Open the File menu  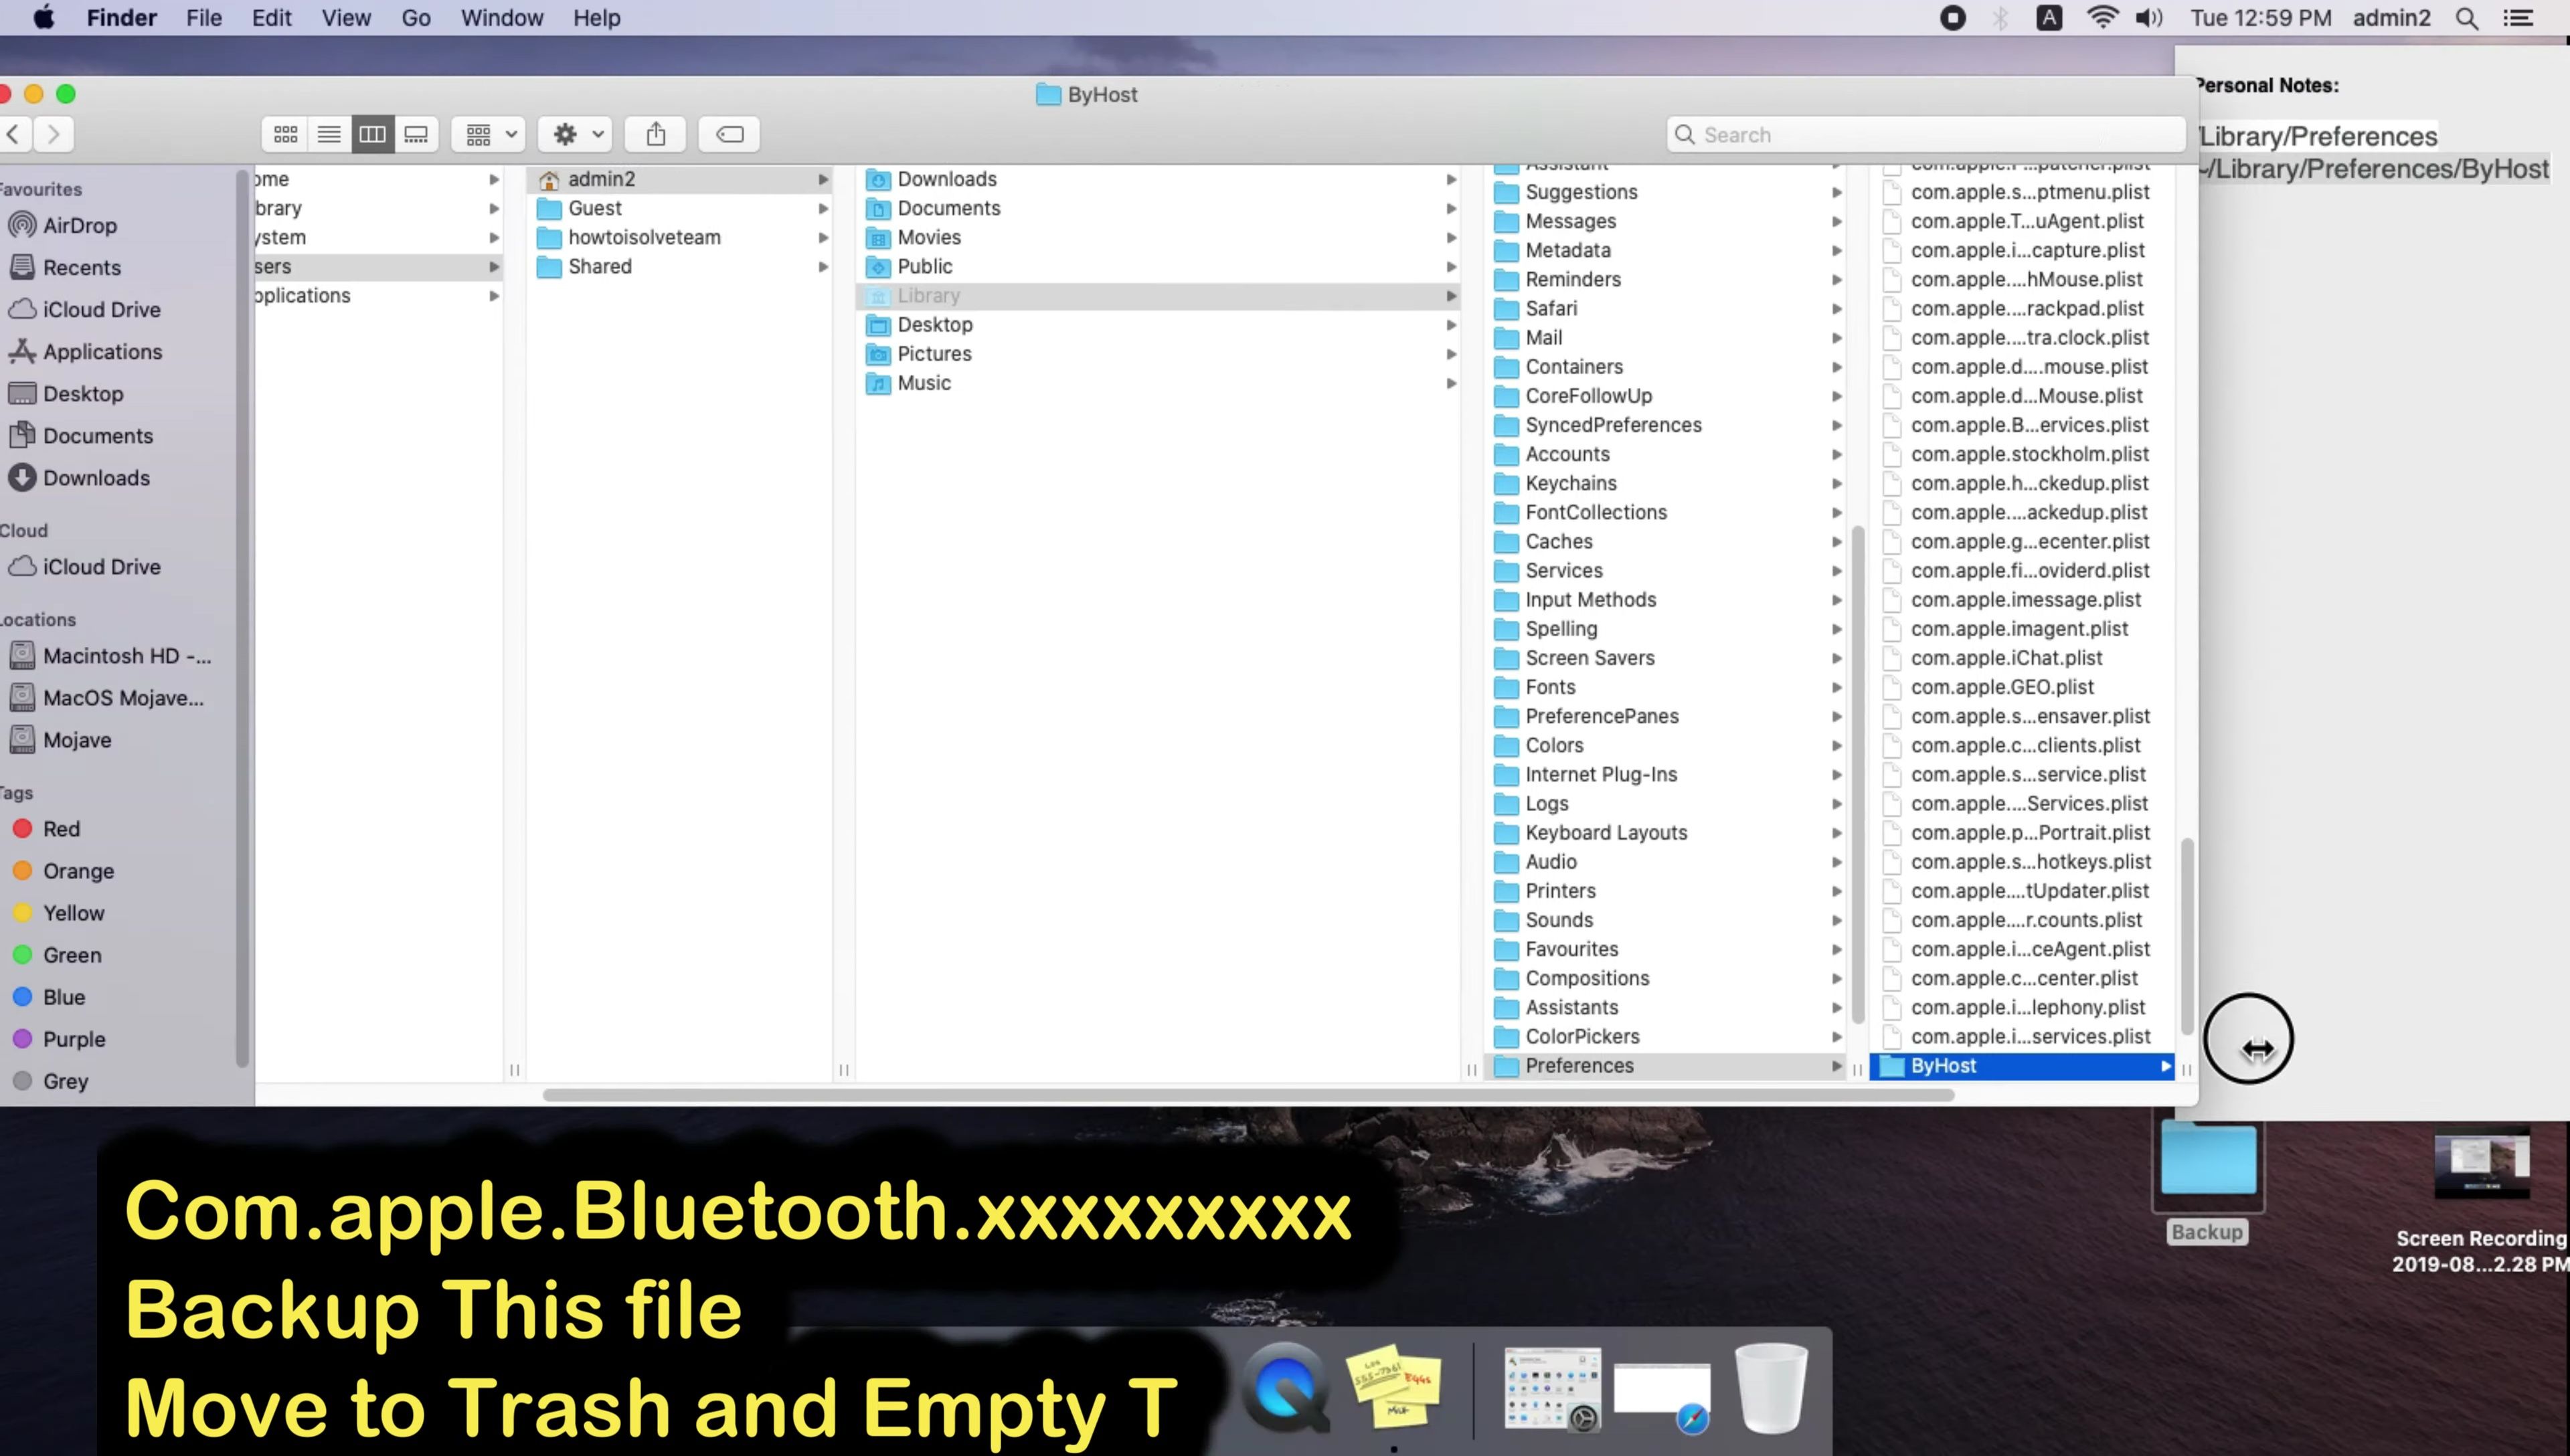tap(204, 18)
